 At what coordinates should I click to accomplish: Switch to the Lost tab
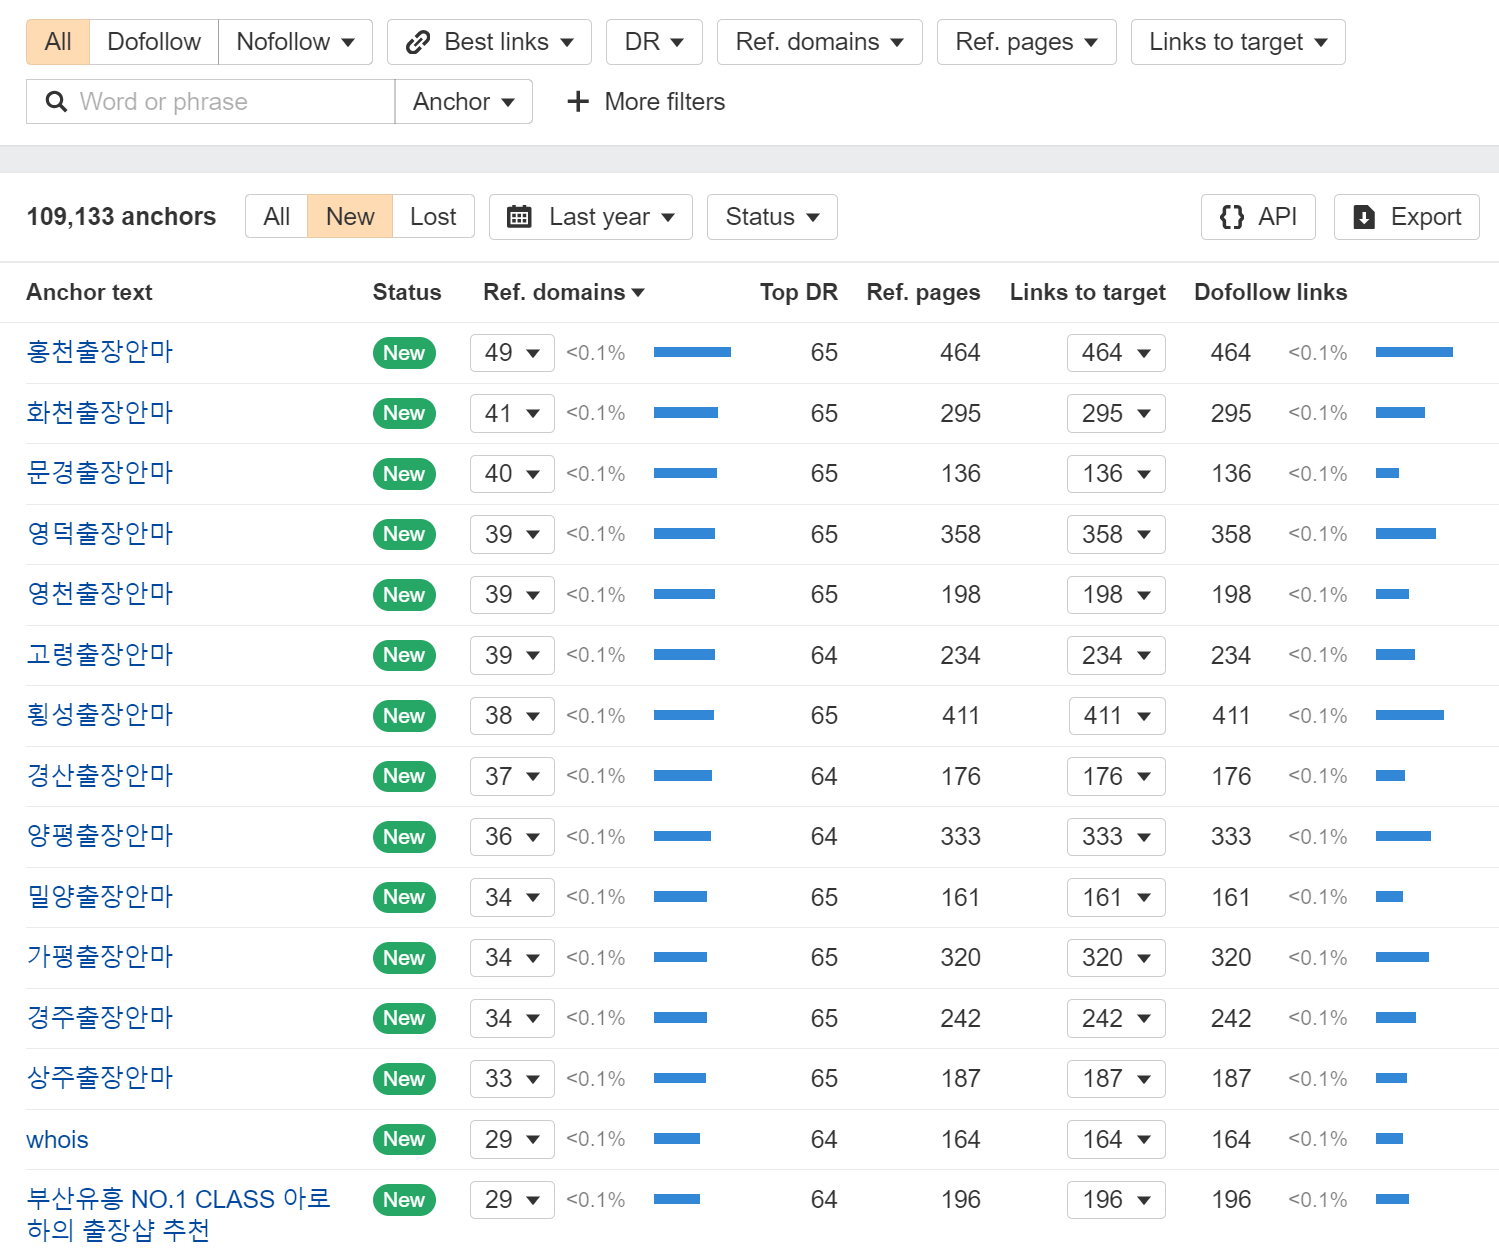(x=433, y=216)
